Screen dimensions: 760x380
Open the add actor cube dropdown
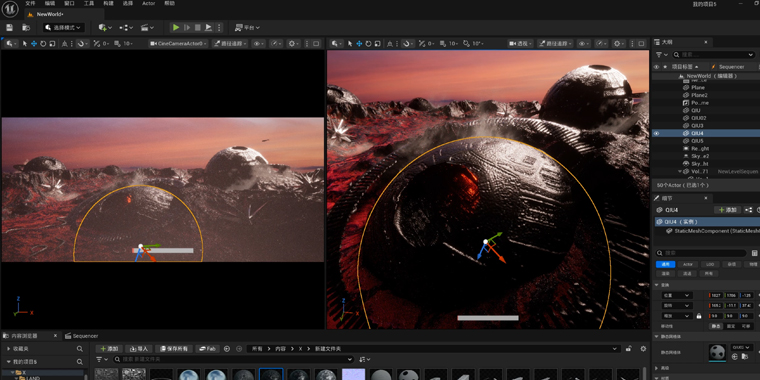(x=105, y=28)
